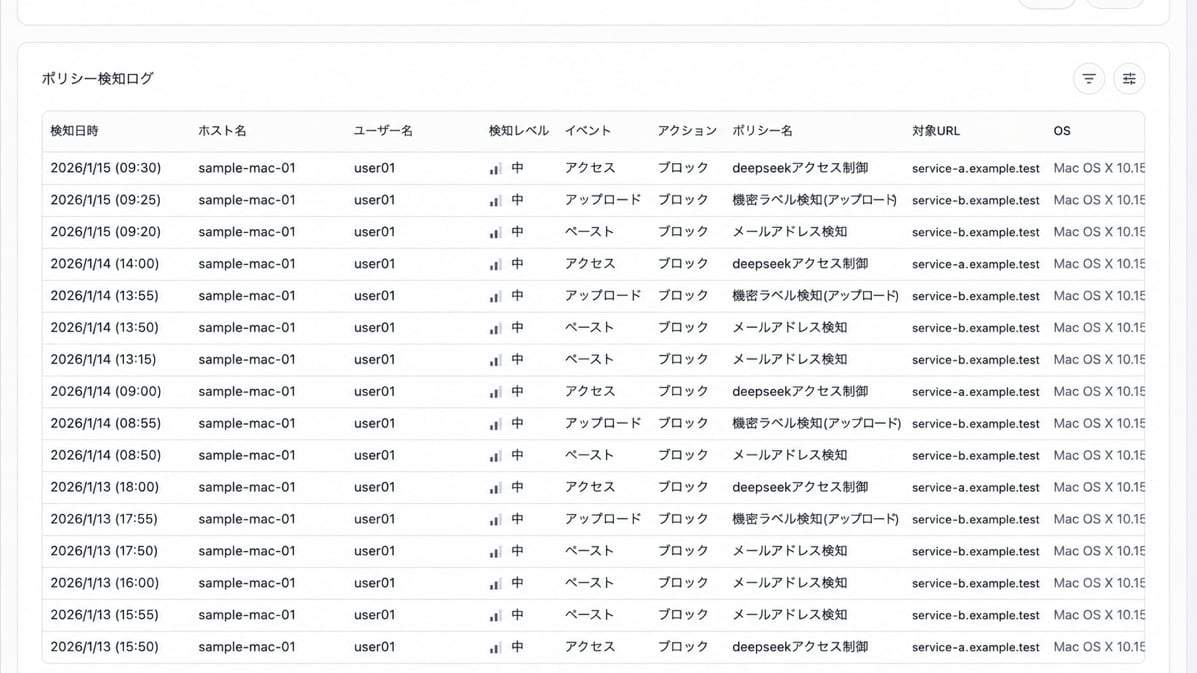Viewport: 1197px width, 673px height.
Task: Select the 2026/1/13 (15:50) date cell
Action: [105, 647]
